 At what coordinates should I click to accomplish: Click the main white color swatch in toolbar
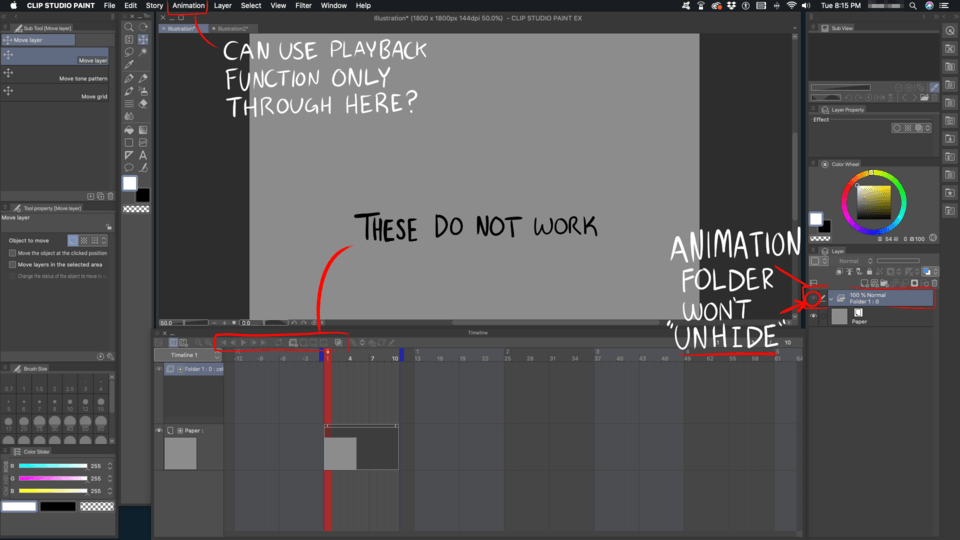click(x=130, y=183)
